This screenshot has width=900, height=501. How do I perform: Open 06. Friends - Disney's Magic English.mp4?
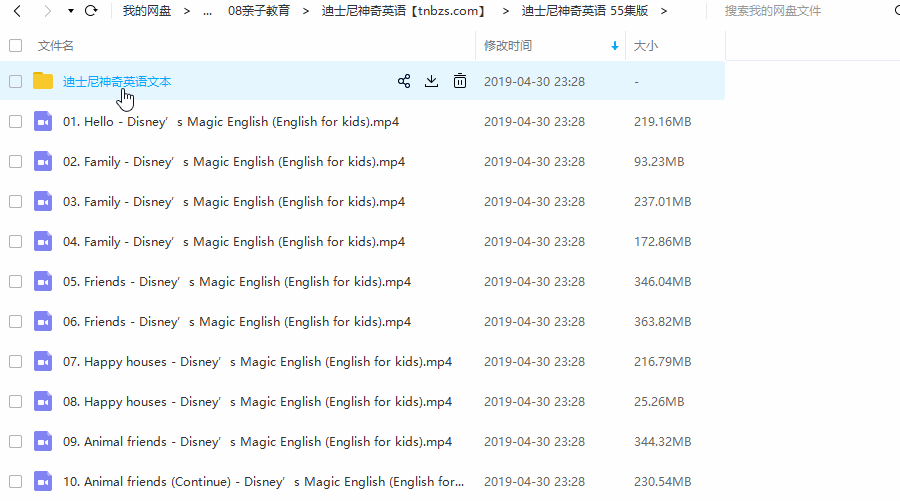pos(237,322)
